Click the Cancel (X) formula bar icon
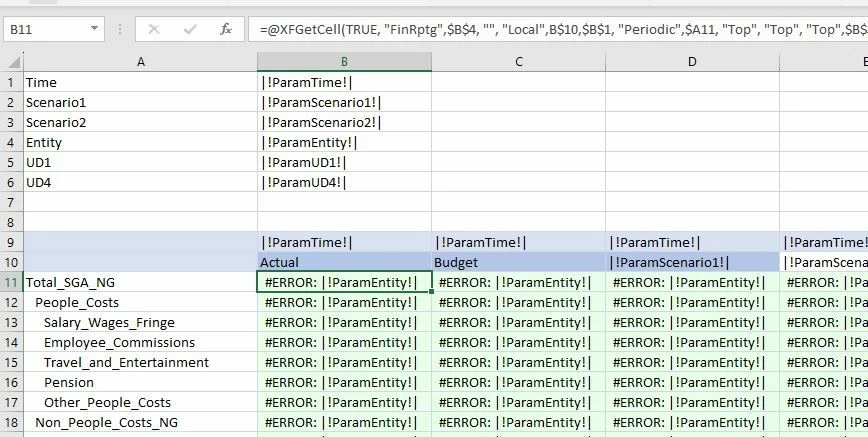 pos(154,29)
